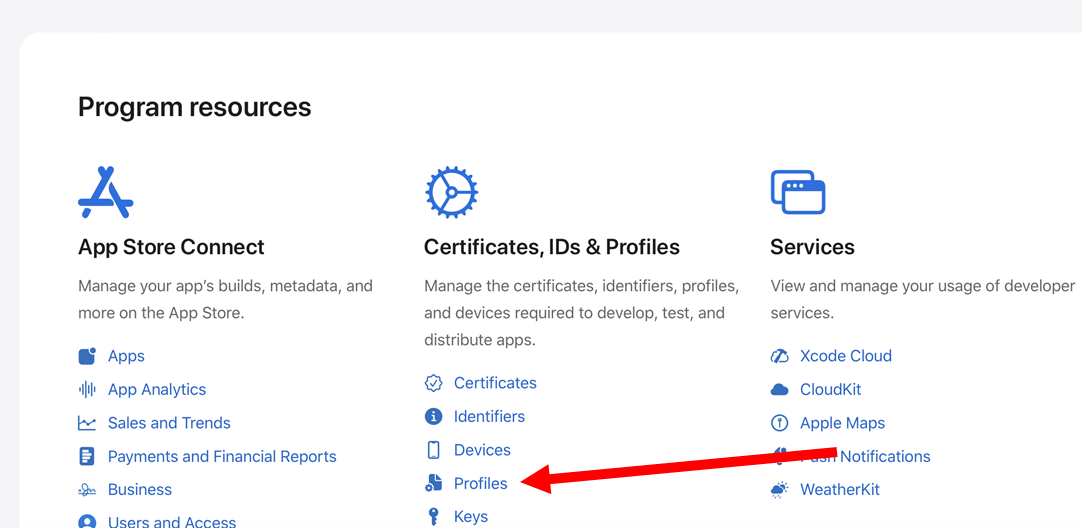Go to Sales and Trends
The width and height of the screenshot is (1082, 528).
169,423
